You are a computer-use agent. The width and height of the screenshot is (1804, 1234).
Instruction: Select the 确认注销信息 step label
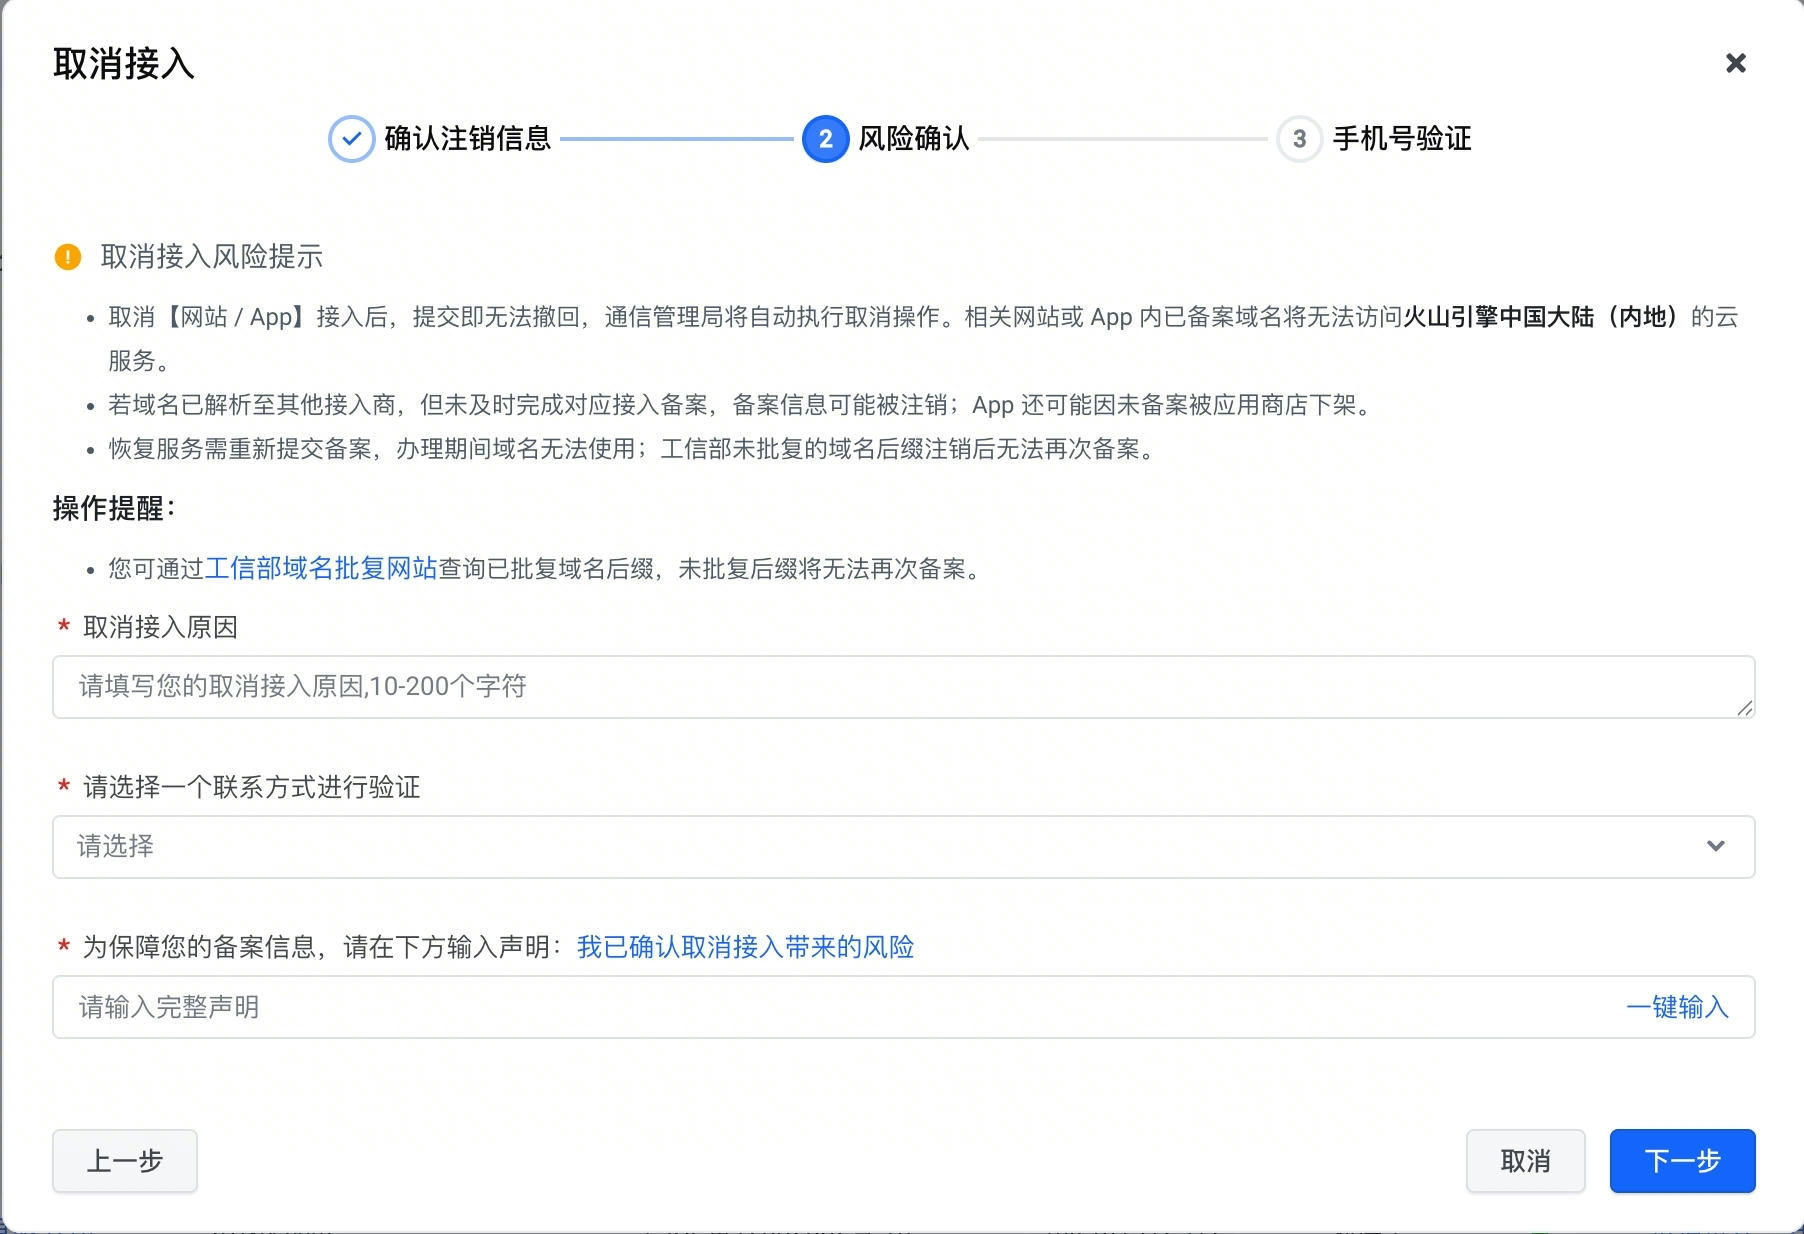467,139
